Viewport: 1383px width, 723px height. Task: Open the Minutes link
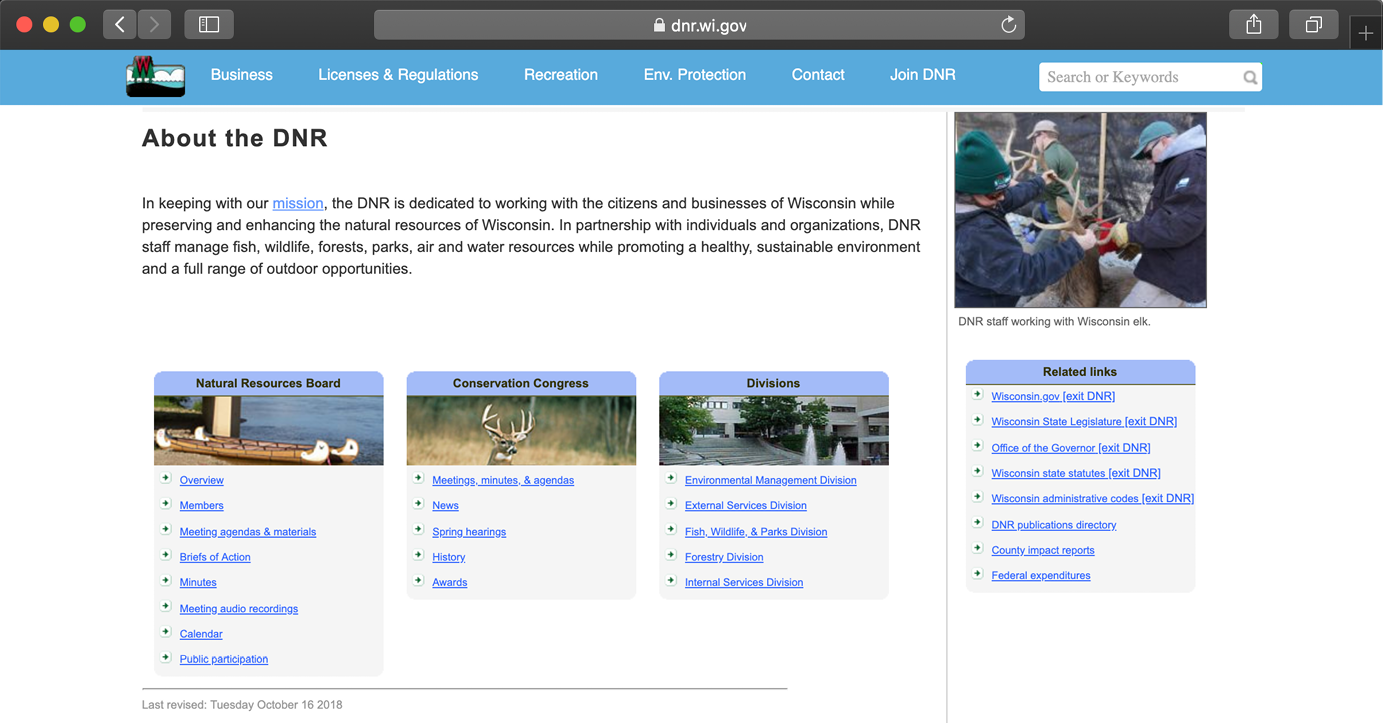click(198, 582)
